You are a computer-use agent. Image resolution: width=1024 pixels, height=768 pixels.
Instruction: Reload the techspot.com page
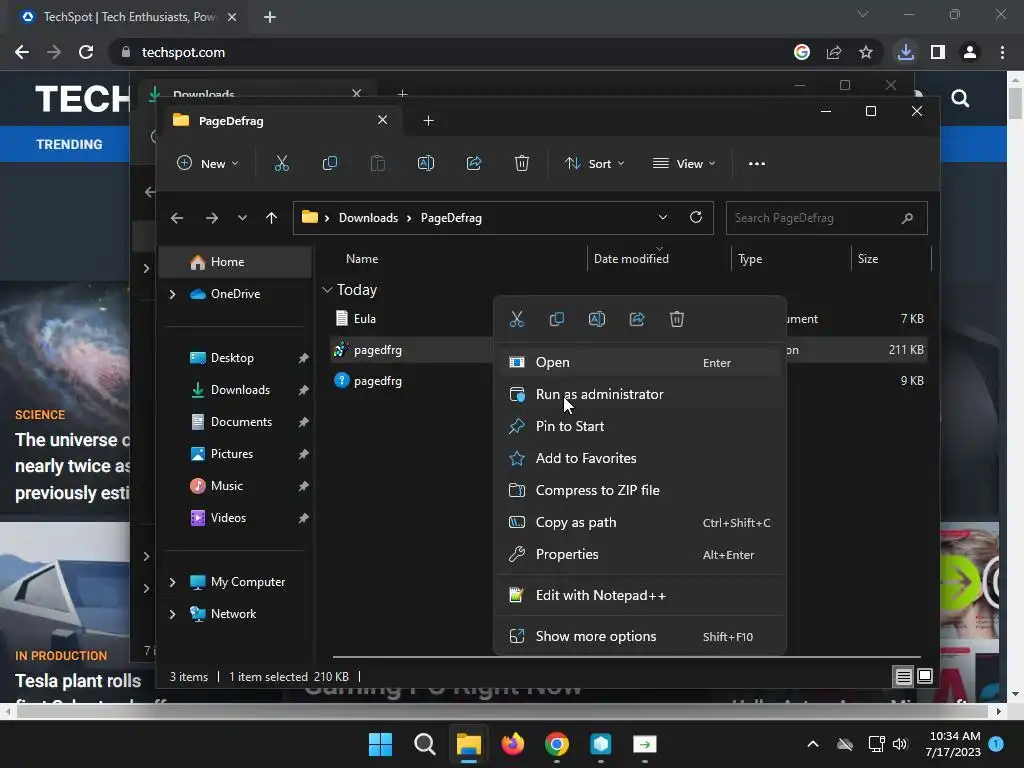86,52
